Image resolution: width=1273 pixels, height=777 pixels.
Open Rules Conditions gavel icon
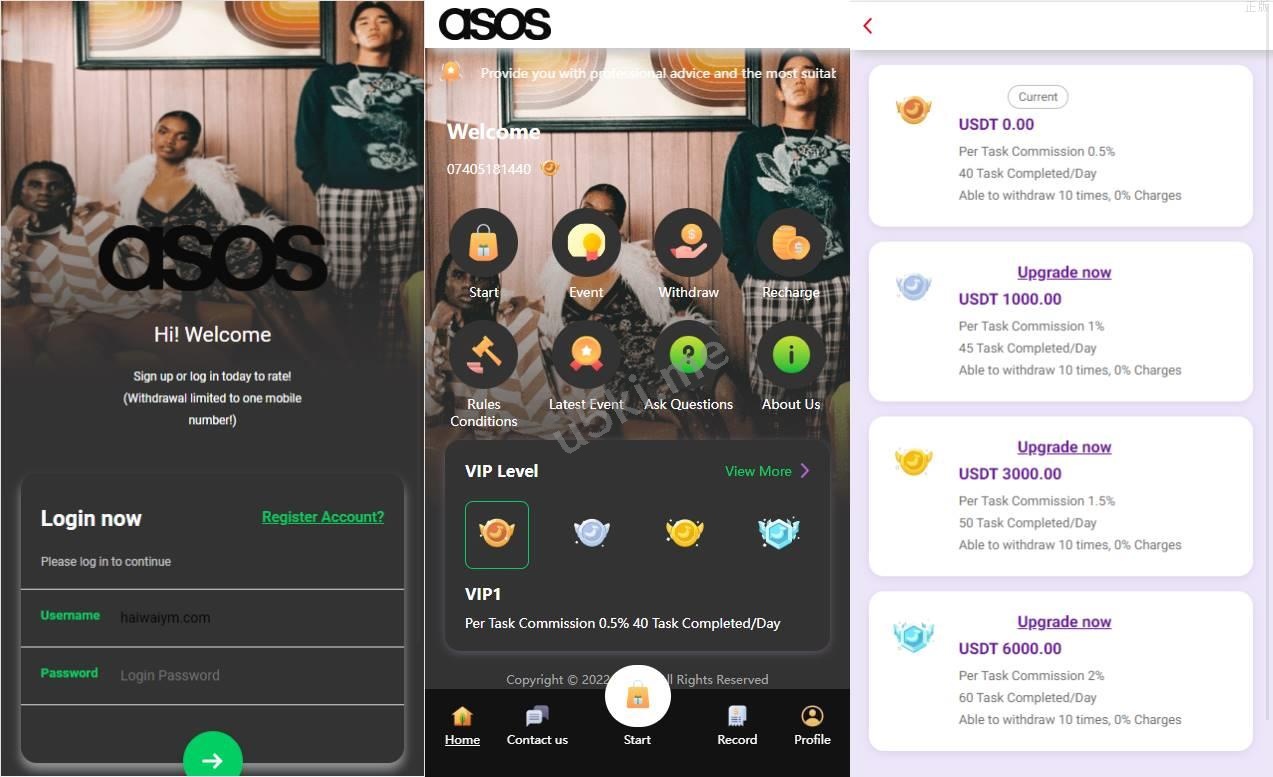click(483, 355)
